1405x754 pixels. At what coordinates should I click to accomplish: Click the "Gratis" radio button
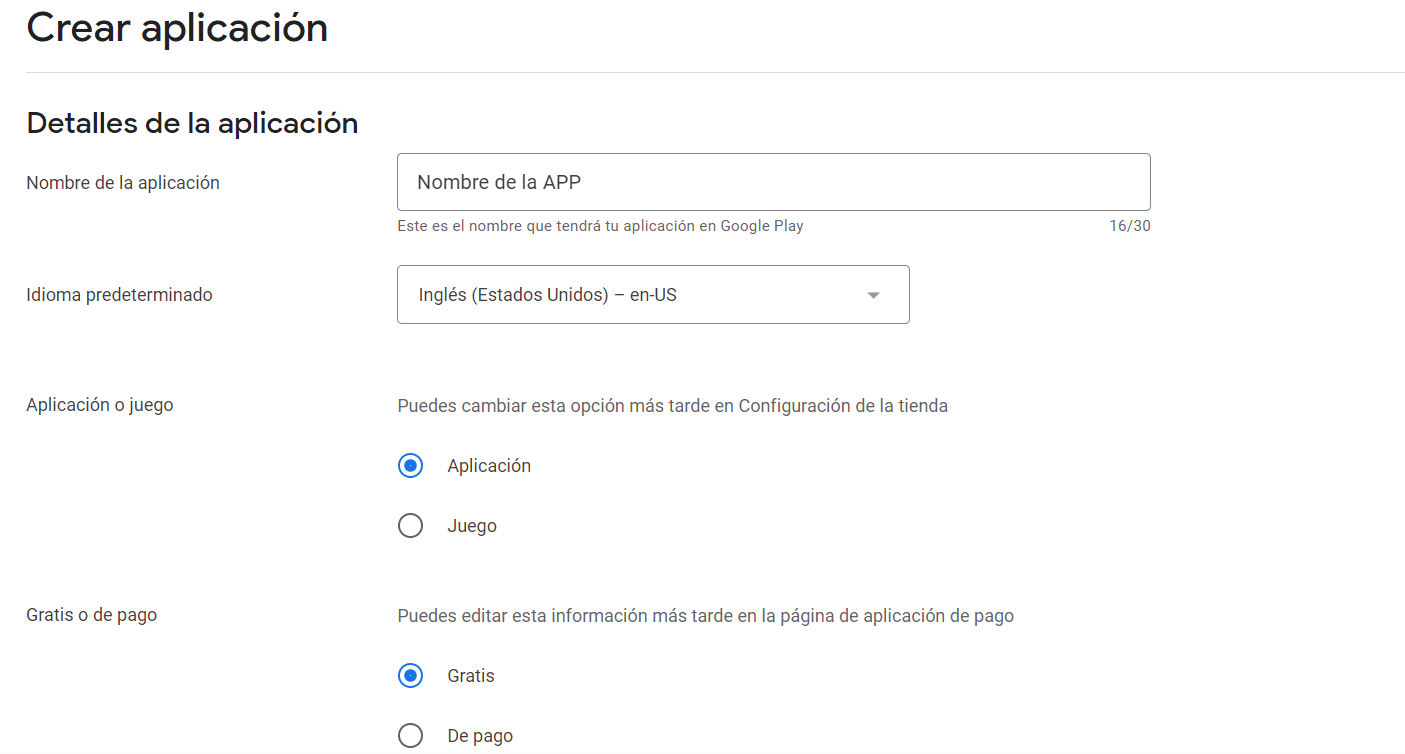pos(410,675)
